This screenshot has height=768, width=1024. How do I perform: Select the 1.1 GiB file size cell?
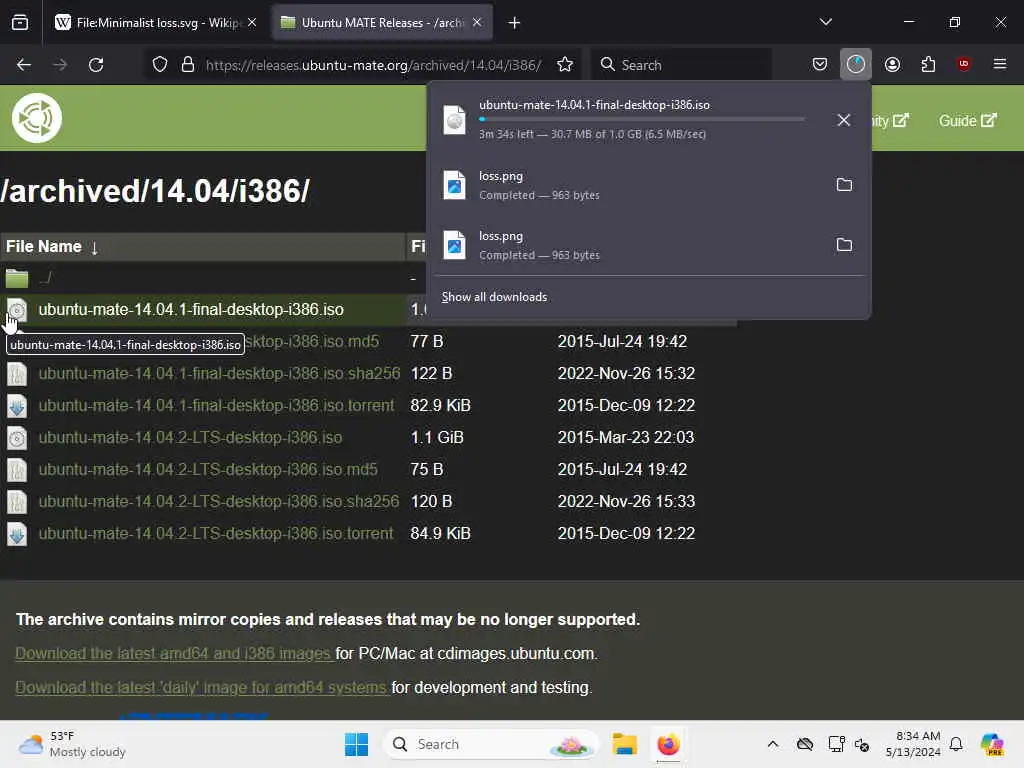point(437,438)
